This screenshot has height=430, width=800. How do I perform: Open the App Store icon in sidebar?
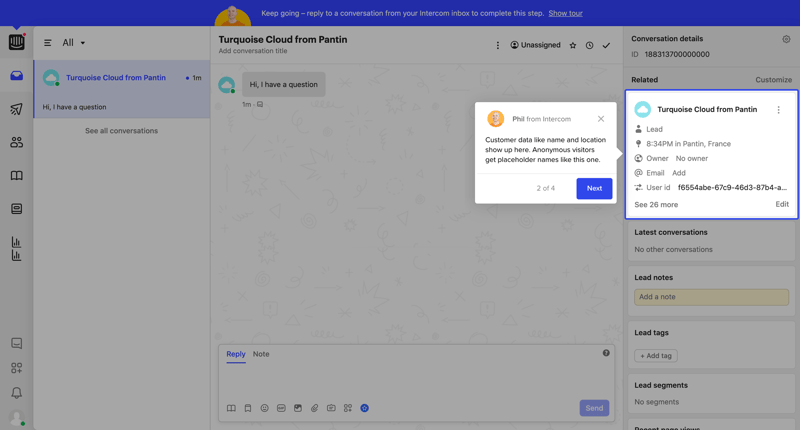pyautogui.click(x=16, y=368)
